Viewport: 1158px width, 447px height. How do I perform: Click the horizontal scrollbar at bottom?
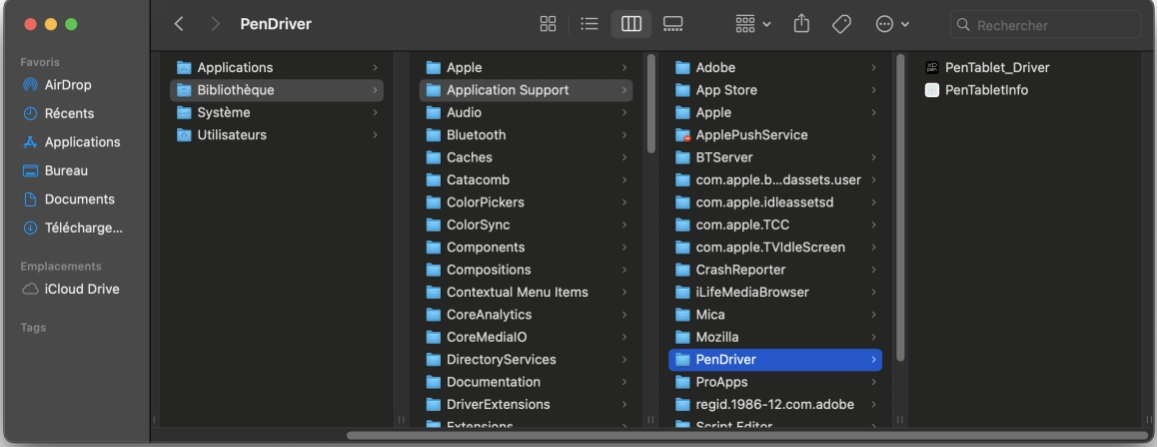click(745, 435)
